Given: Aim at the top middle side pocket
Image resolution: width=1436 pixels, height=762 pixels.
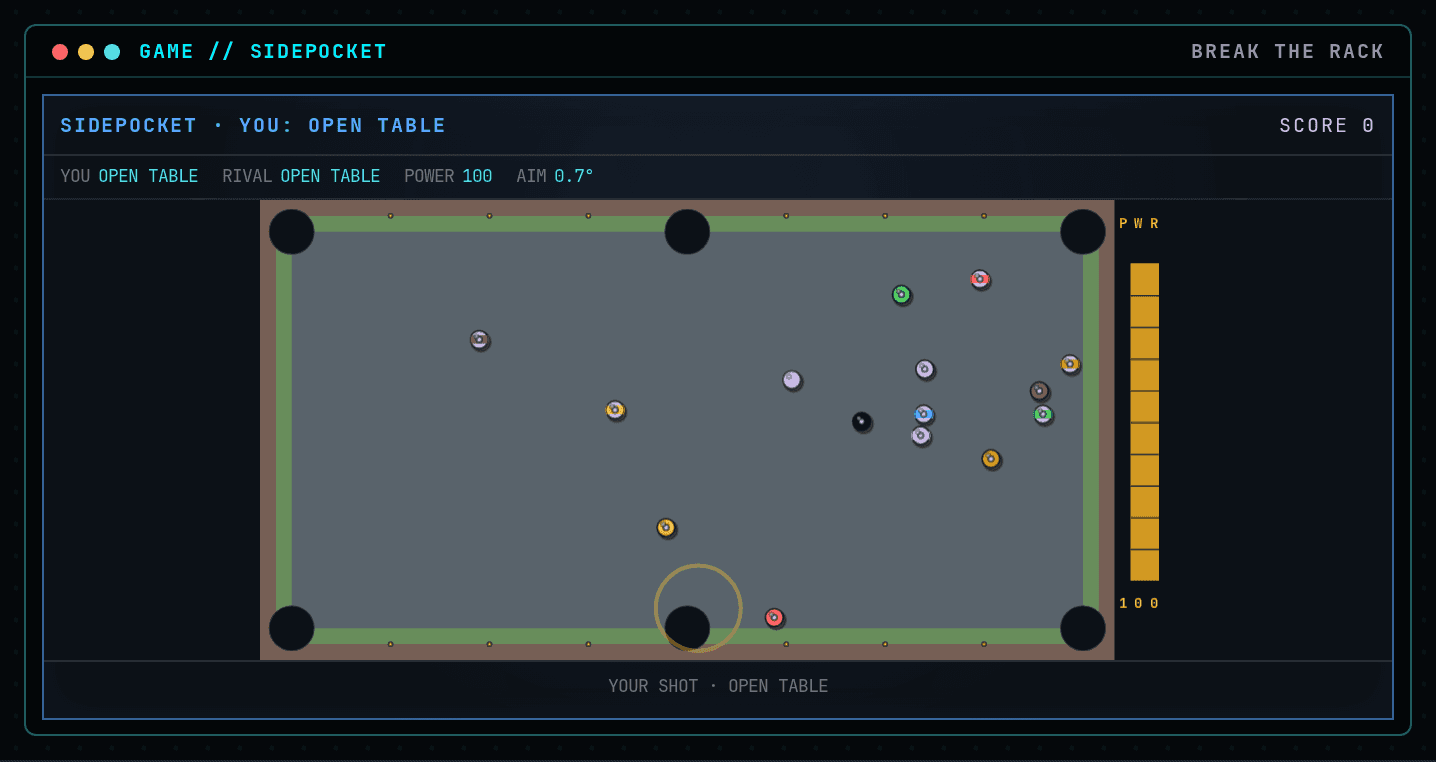Looking at the screenshot, I should [x=687, y=231].
